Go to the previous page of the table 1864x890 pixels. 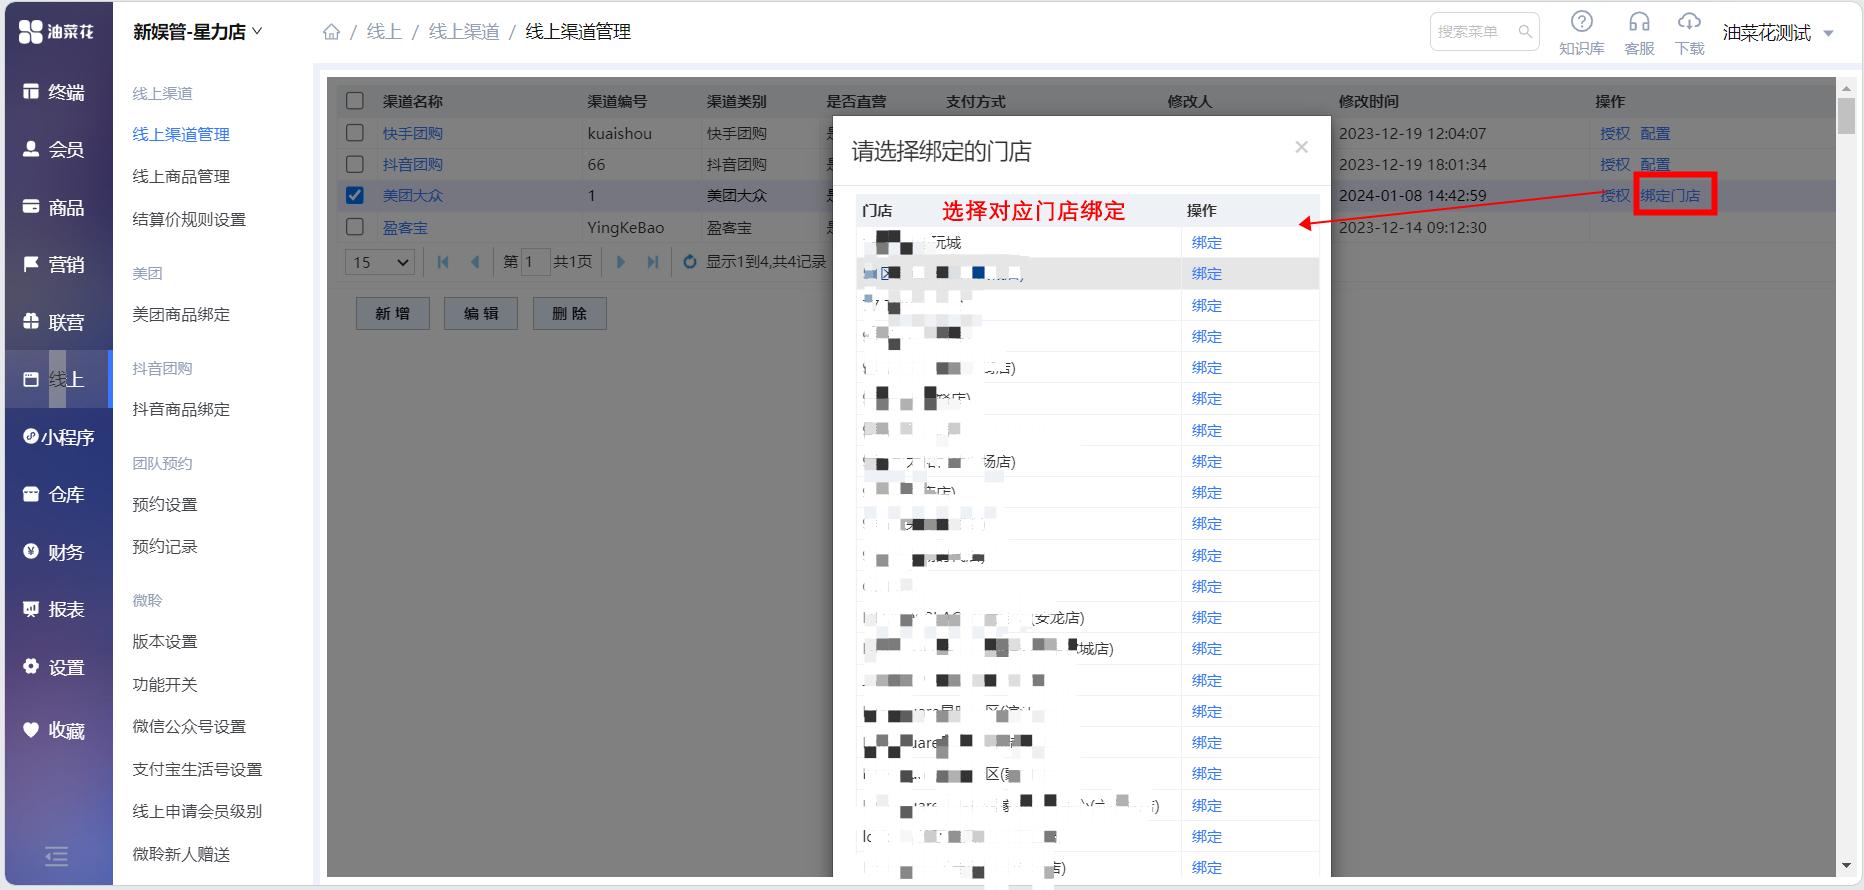(x=475, y=262)
